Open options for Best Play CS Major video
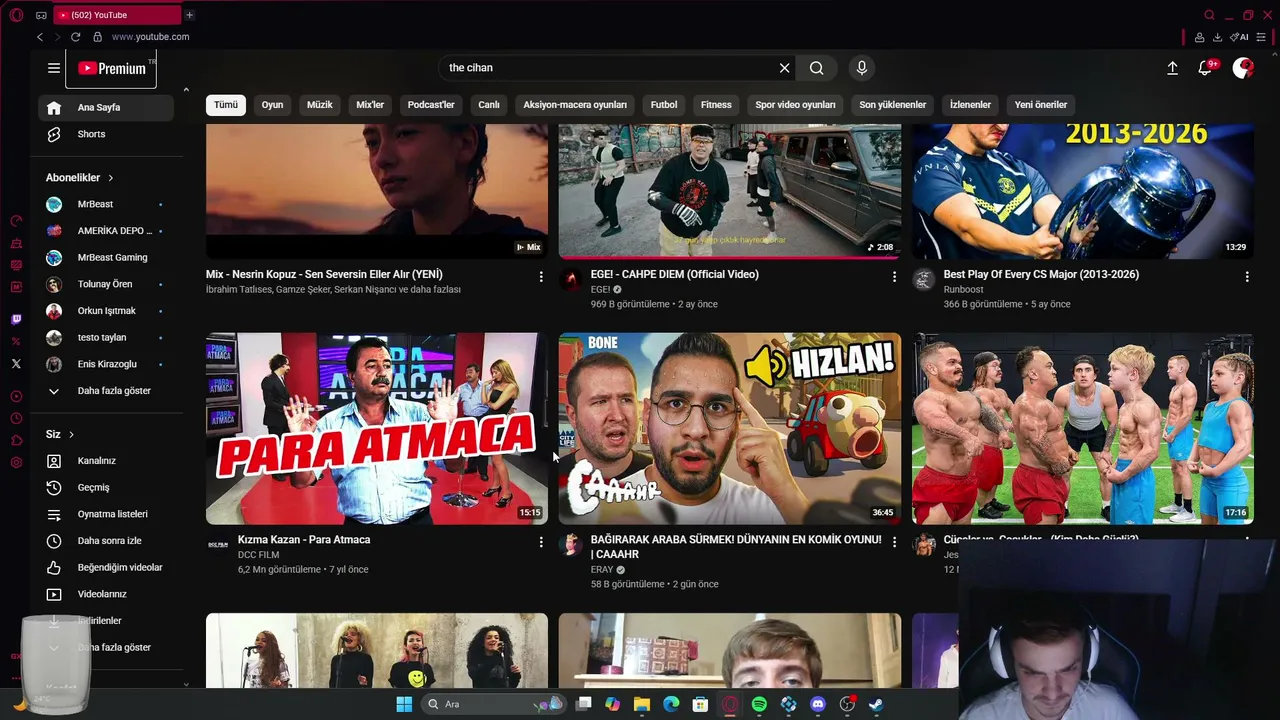Image resolution: width=1280 pixels, height=720 pixels. (x=1247, y=276)
